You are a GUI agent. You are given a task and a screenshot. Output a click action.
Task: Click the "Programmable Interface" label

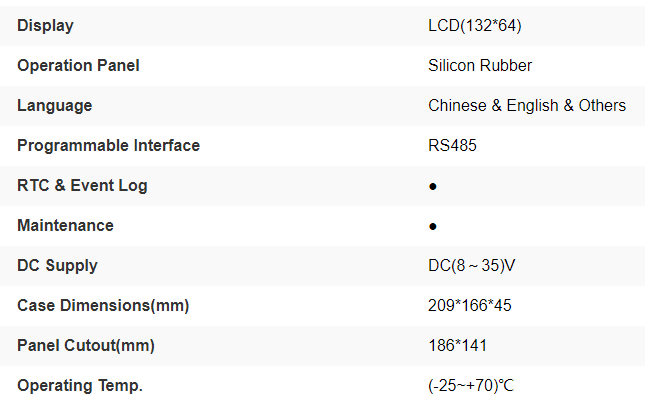click(x=108, y=145)
